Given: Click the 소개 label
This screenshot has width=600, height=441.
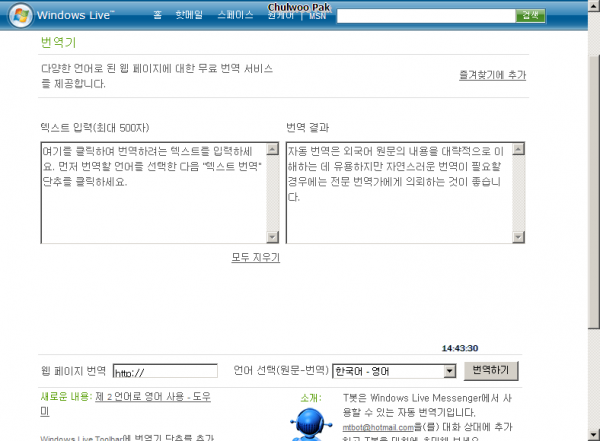Looking at the screenshot, I should (311, 398).
